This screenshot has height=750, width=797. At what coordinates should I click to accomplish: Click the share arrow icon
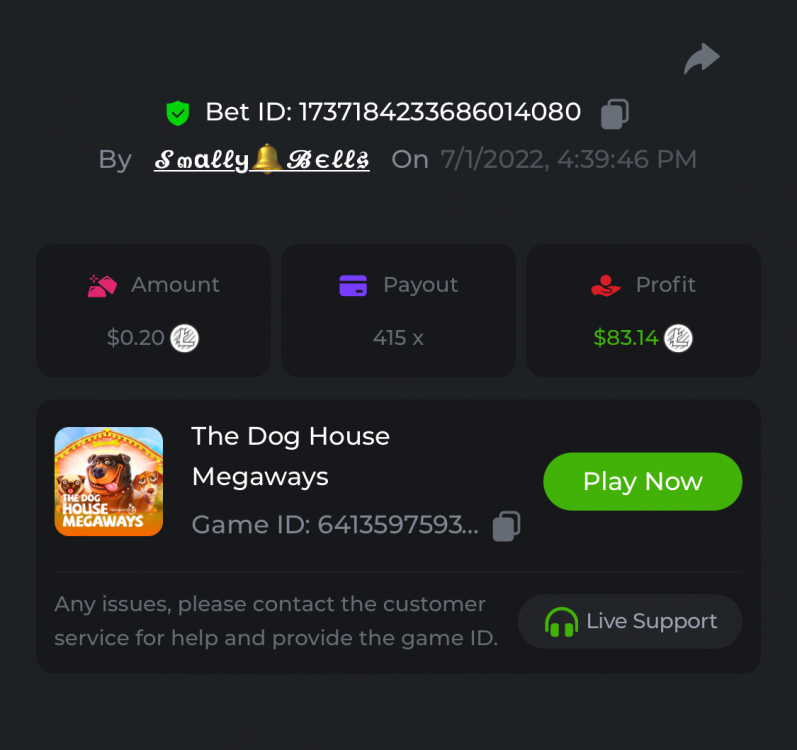click(701, 59)
